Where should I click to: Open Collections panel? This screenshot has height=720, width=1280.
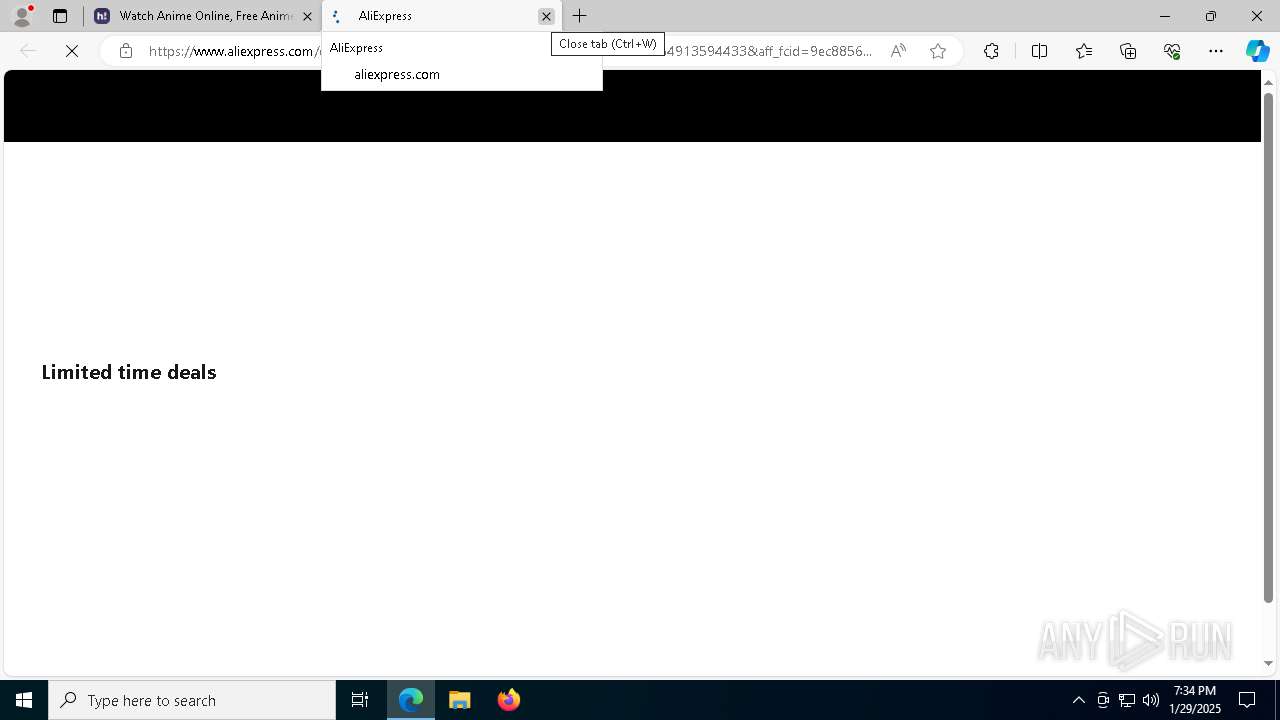[x=1128, y=51]
